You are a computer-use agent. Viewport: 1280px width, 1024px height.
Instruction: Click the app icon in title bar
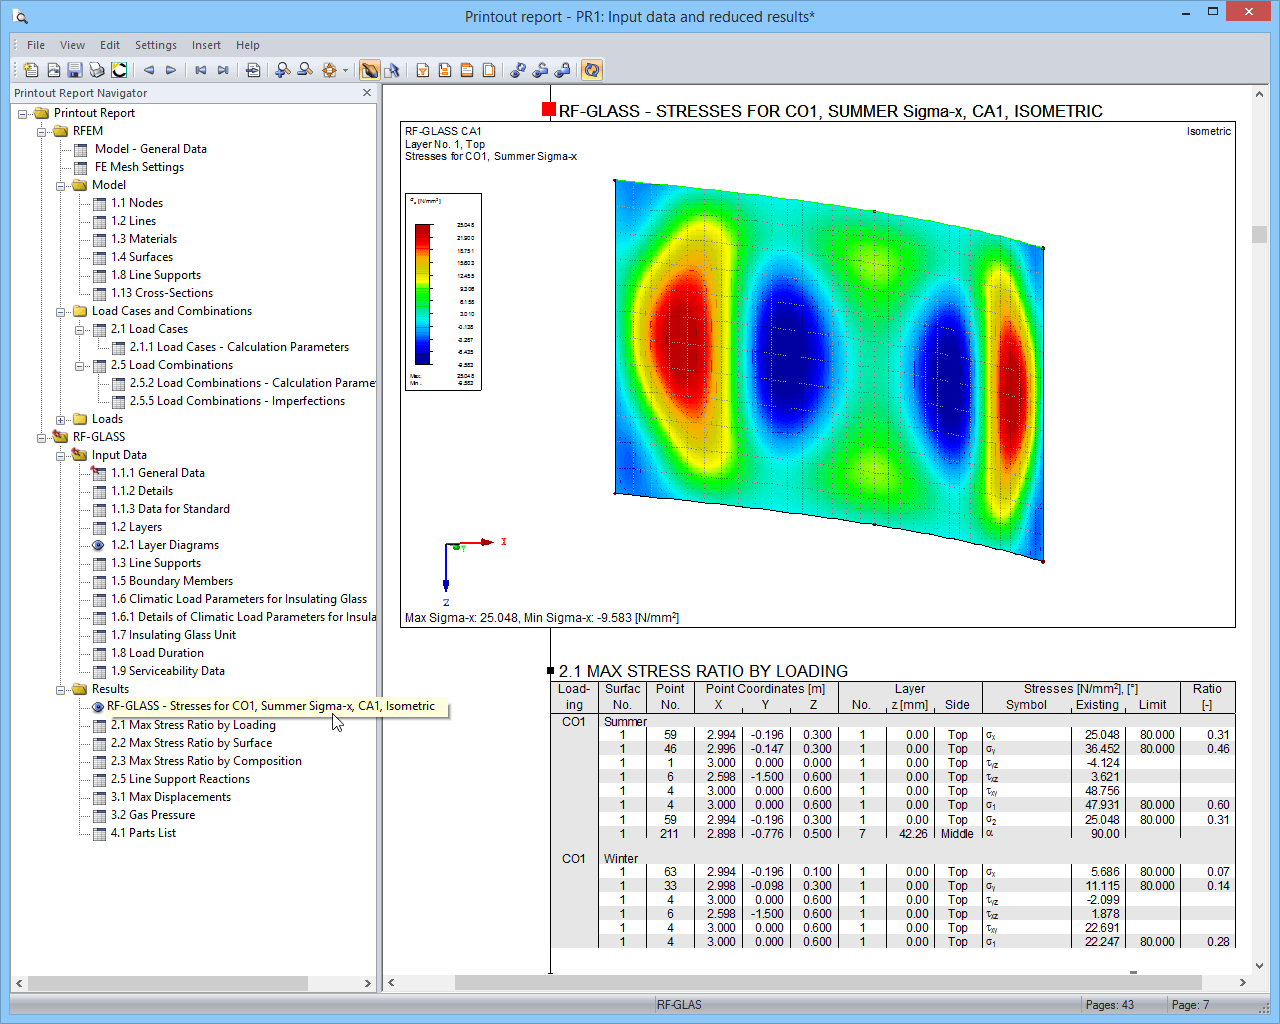21,16
